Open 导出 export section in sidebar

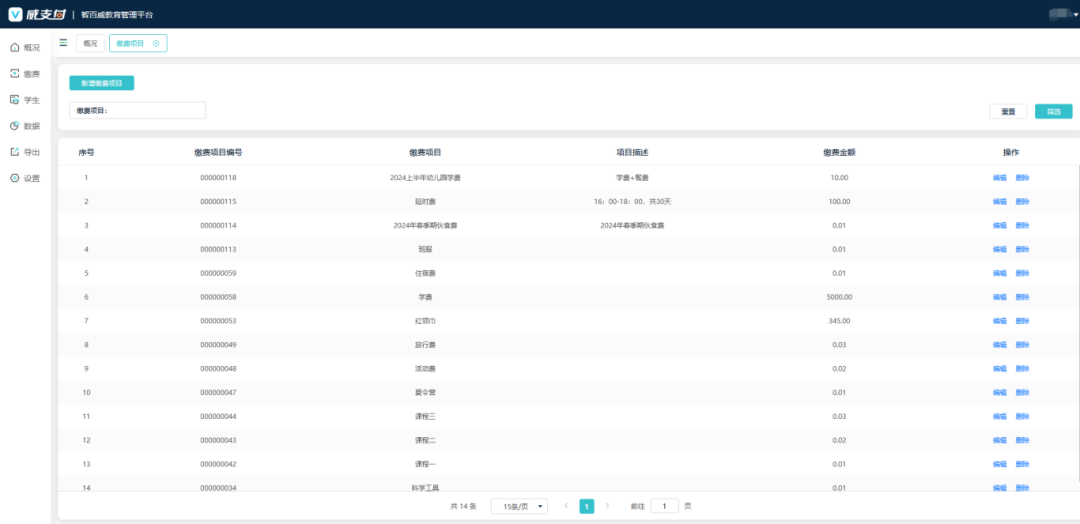(24, 152)
